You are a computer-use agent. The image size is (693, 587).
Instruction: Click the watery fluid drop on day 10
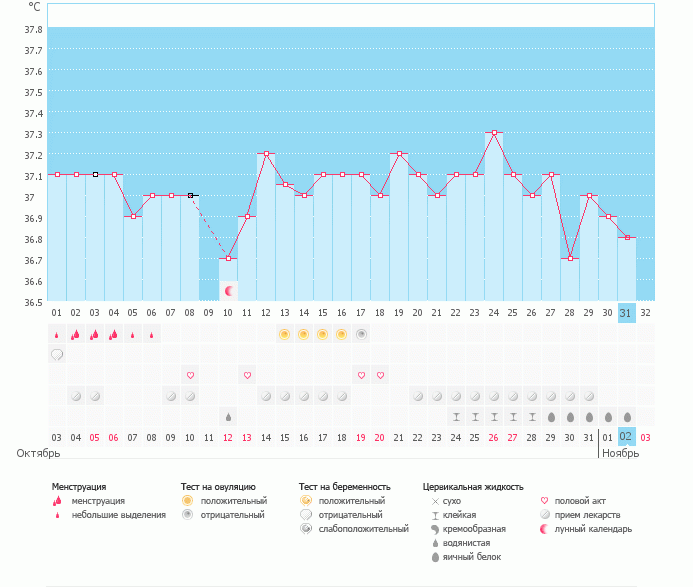(x=229, y=417)
